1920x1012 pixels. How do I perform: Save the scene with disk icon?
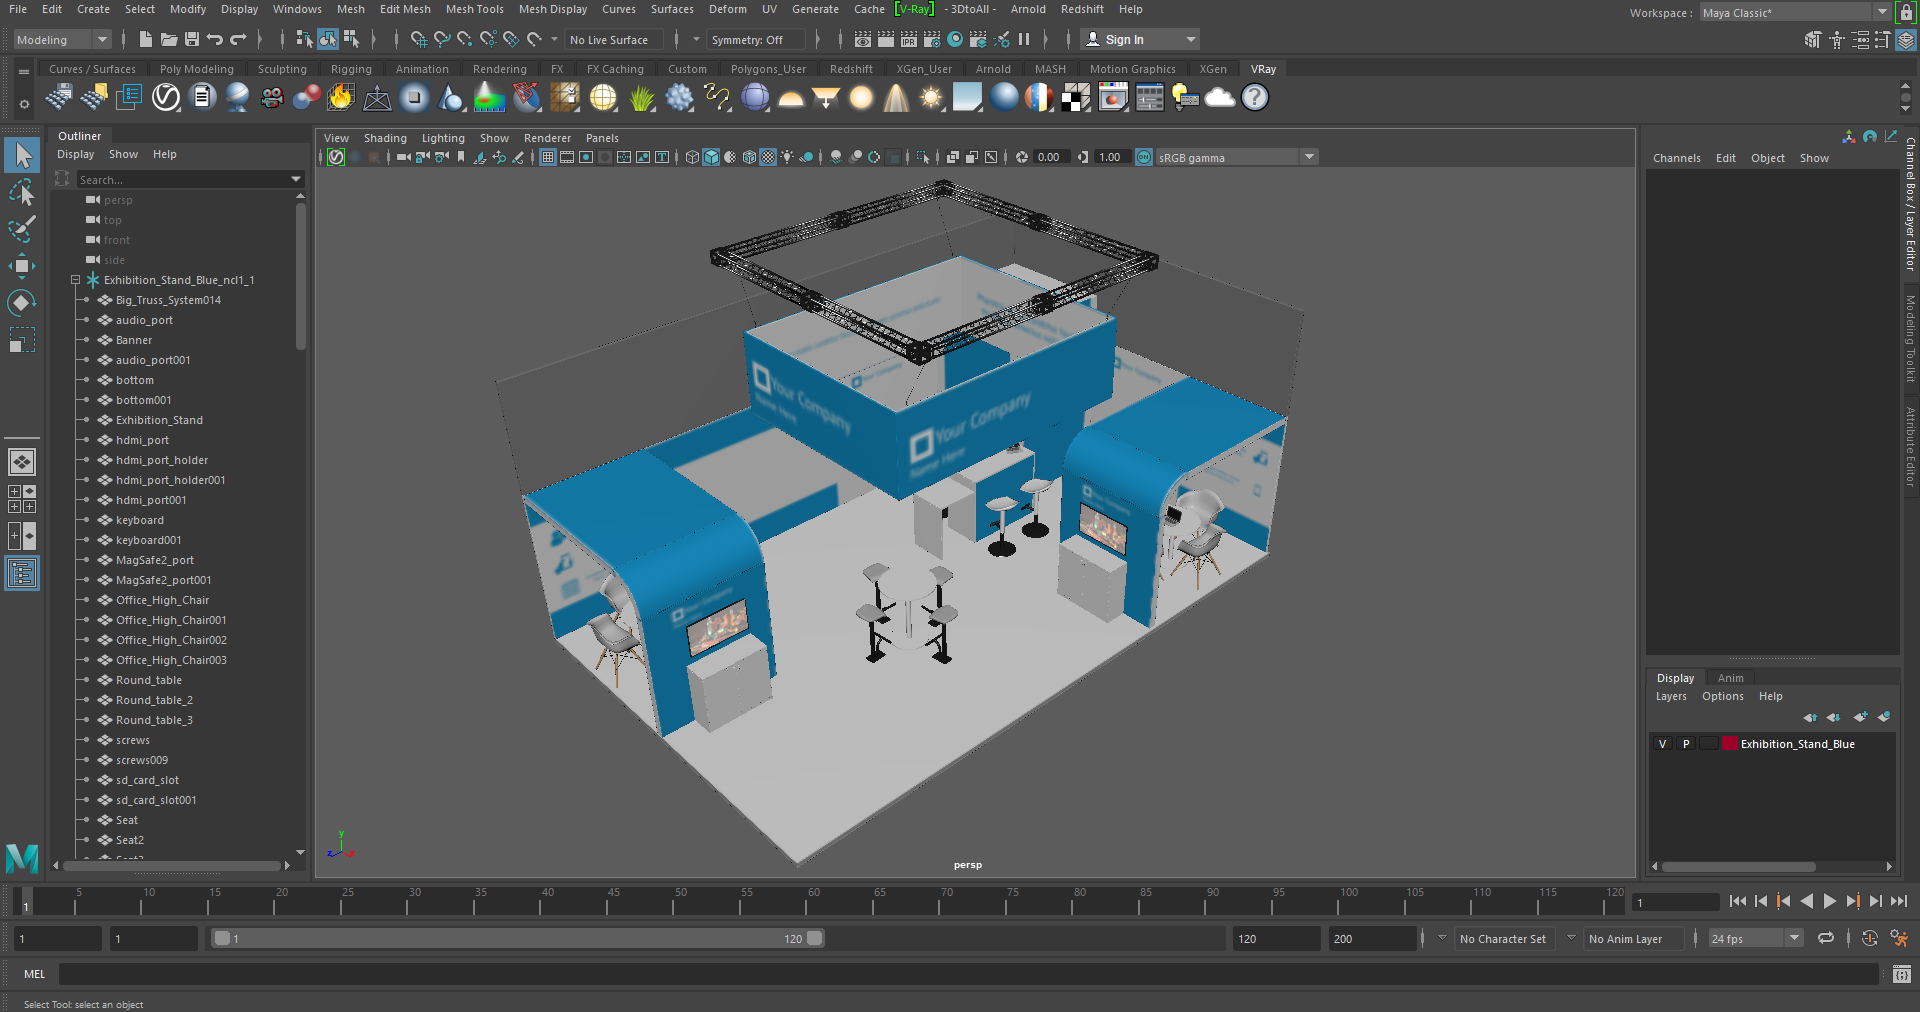coord(192,39)
